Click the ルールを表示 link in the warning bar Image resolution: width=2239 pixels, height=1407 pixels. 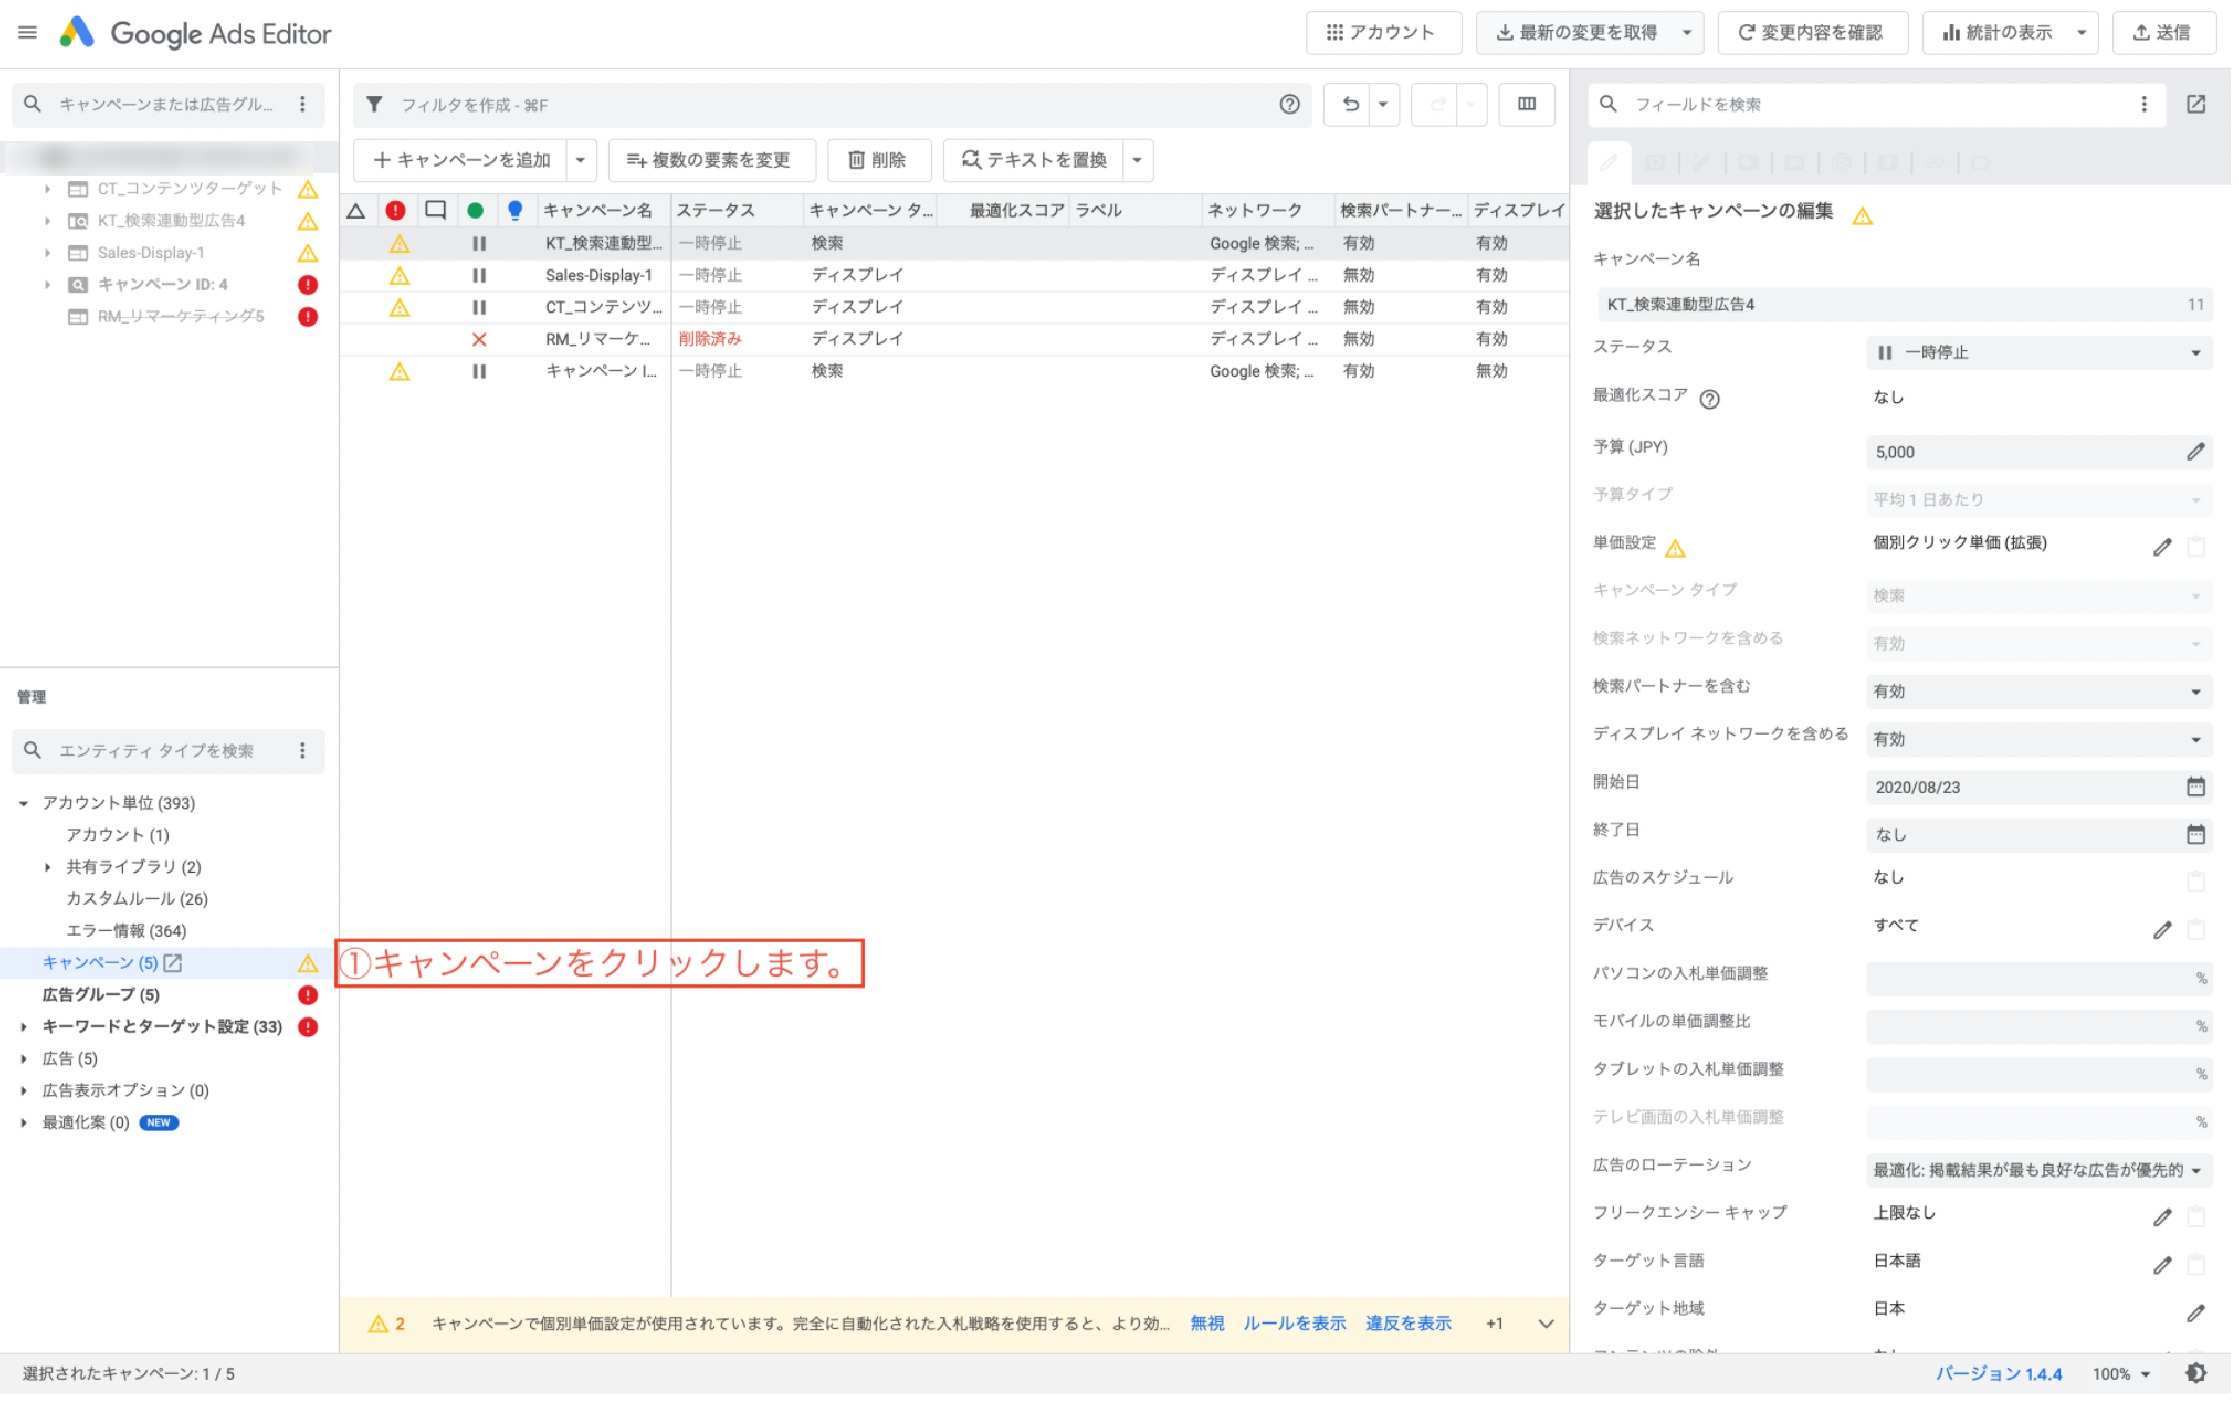(1294, 1323)
